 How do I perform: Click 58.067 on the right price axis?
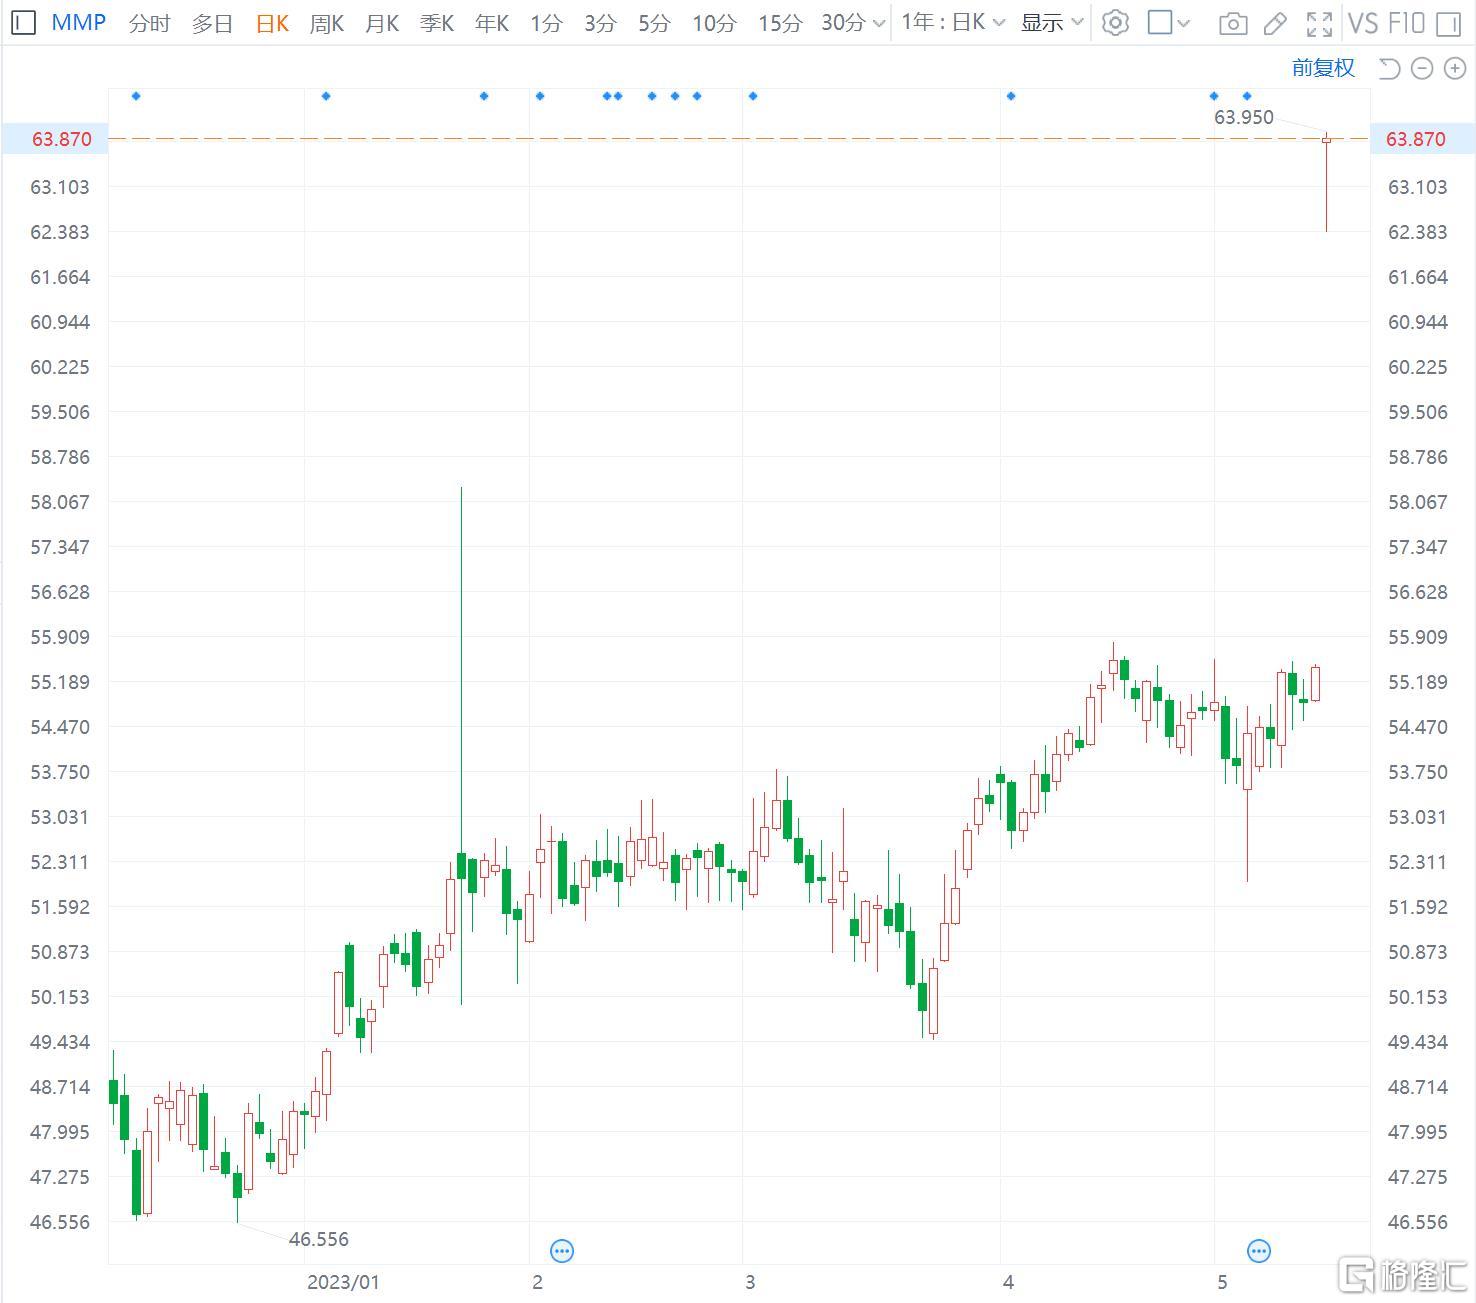tap(1418, 502)
